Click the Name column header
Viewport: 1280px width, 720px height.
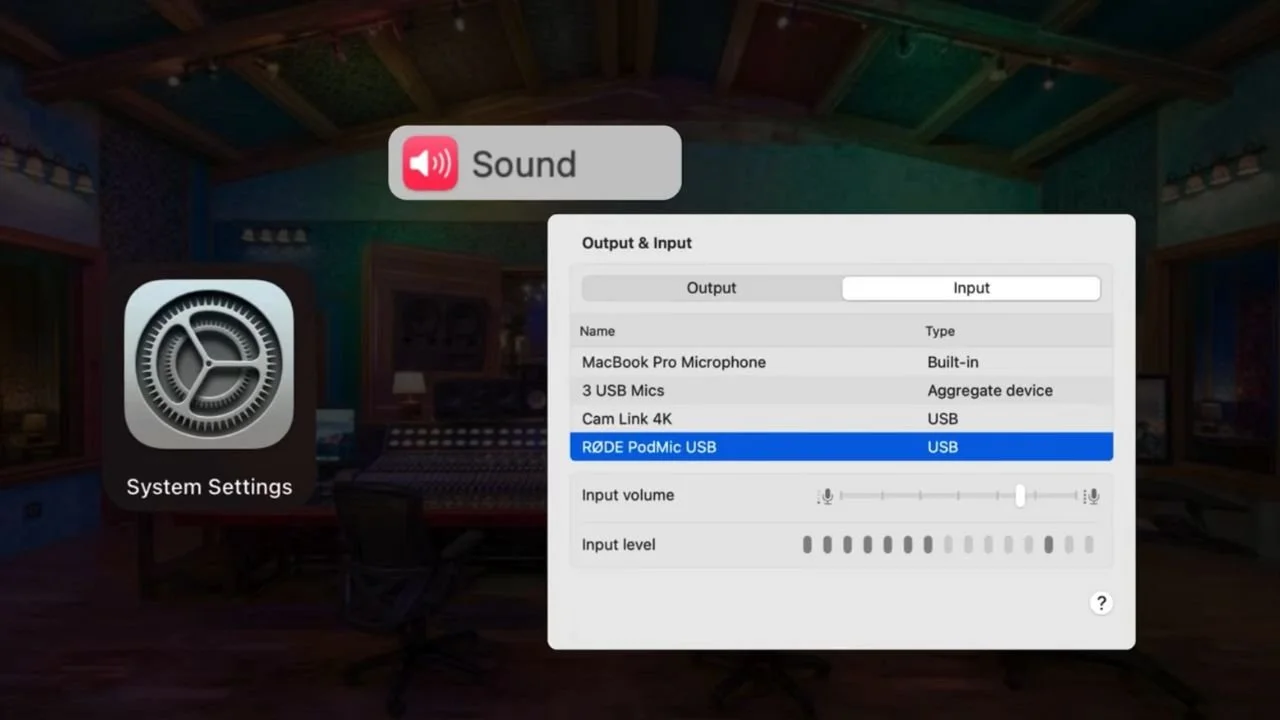point(598,331)
